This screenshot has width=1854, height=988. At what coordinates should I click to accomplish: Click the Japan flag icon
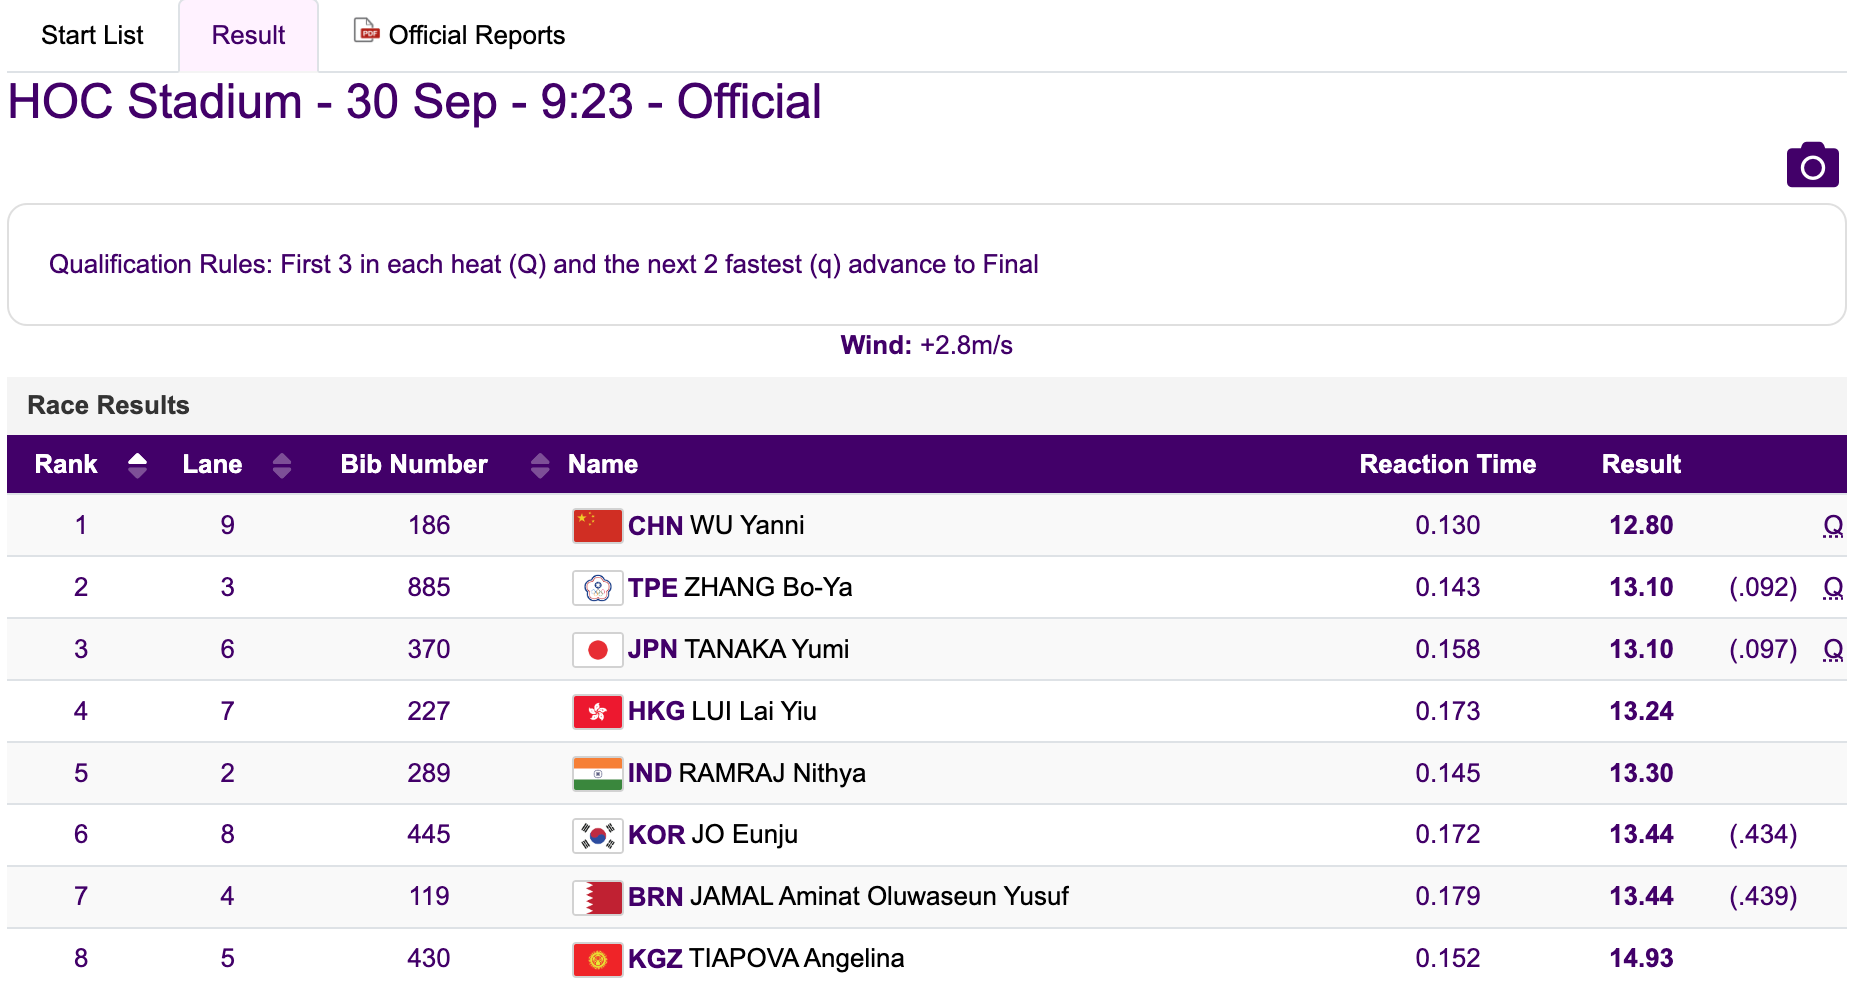click(597, 649)
